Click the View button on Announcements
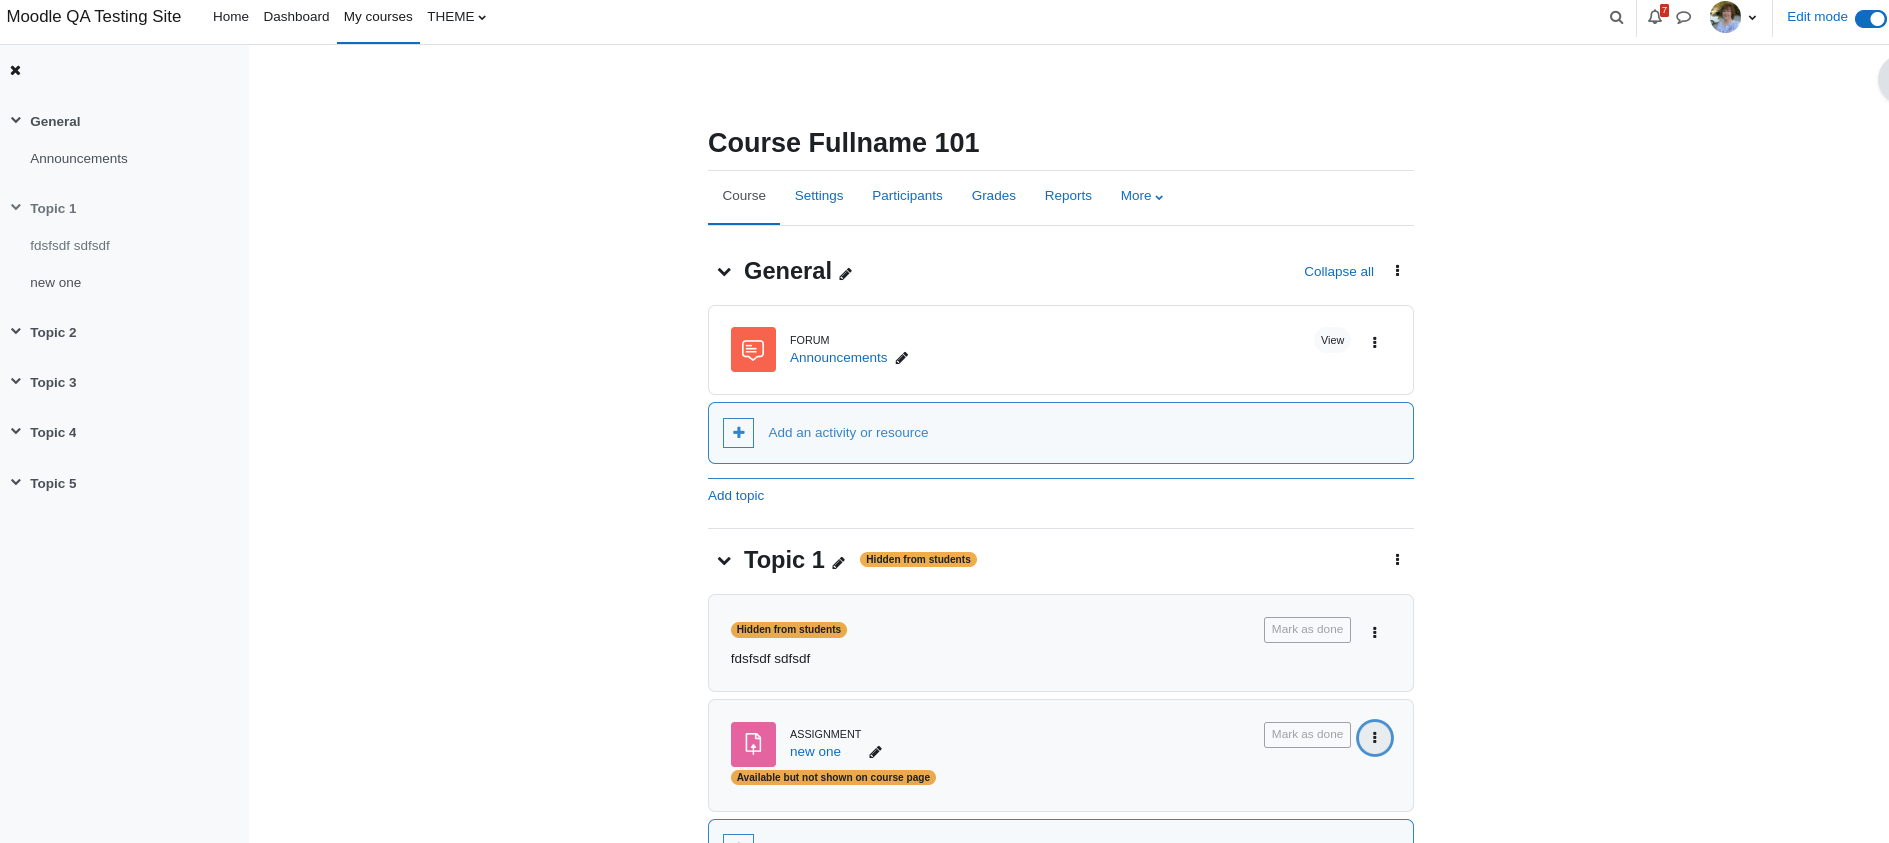This screenshot has height=843, width=1889. (1332, 341)
